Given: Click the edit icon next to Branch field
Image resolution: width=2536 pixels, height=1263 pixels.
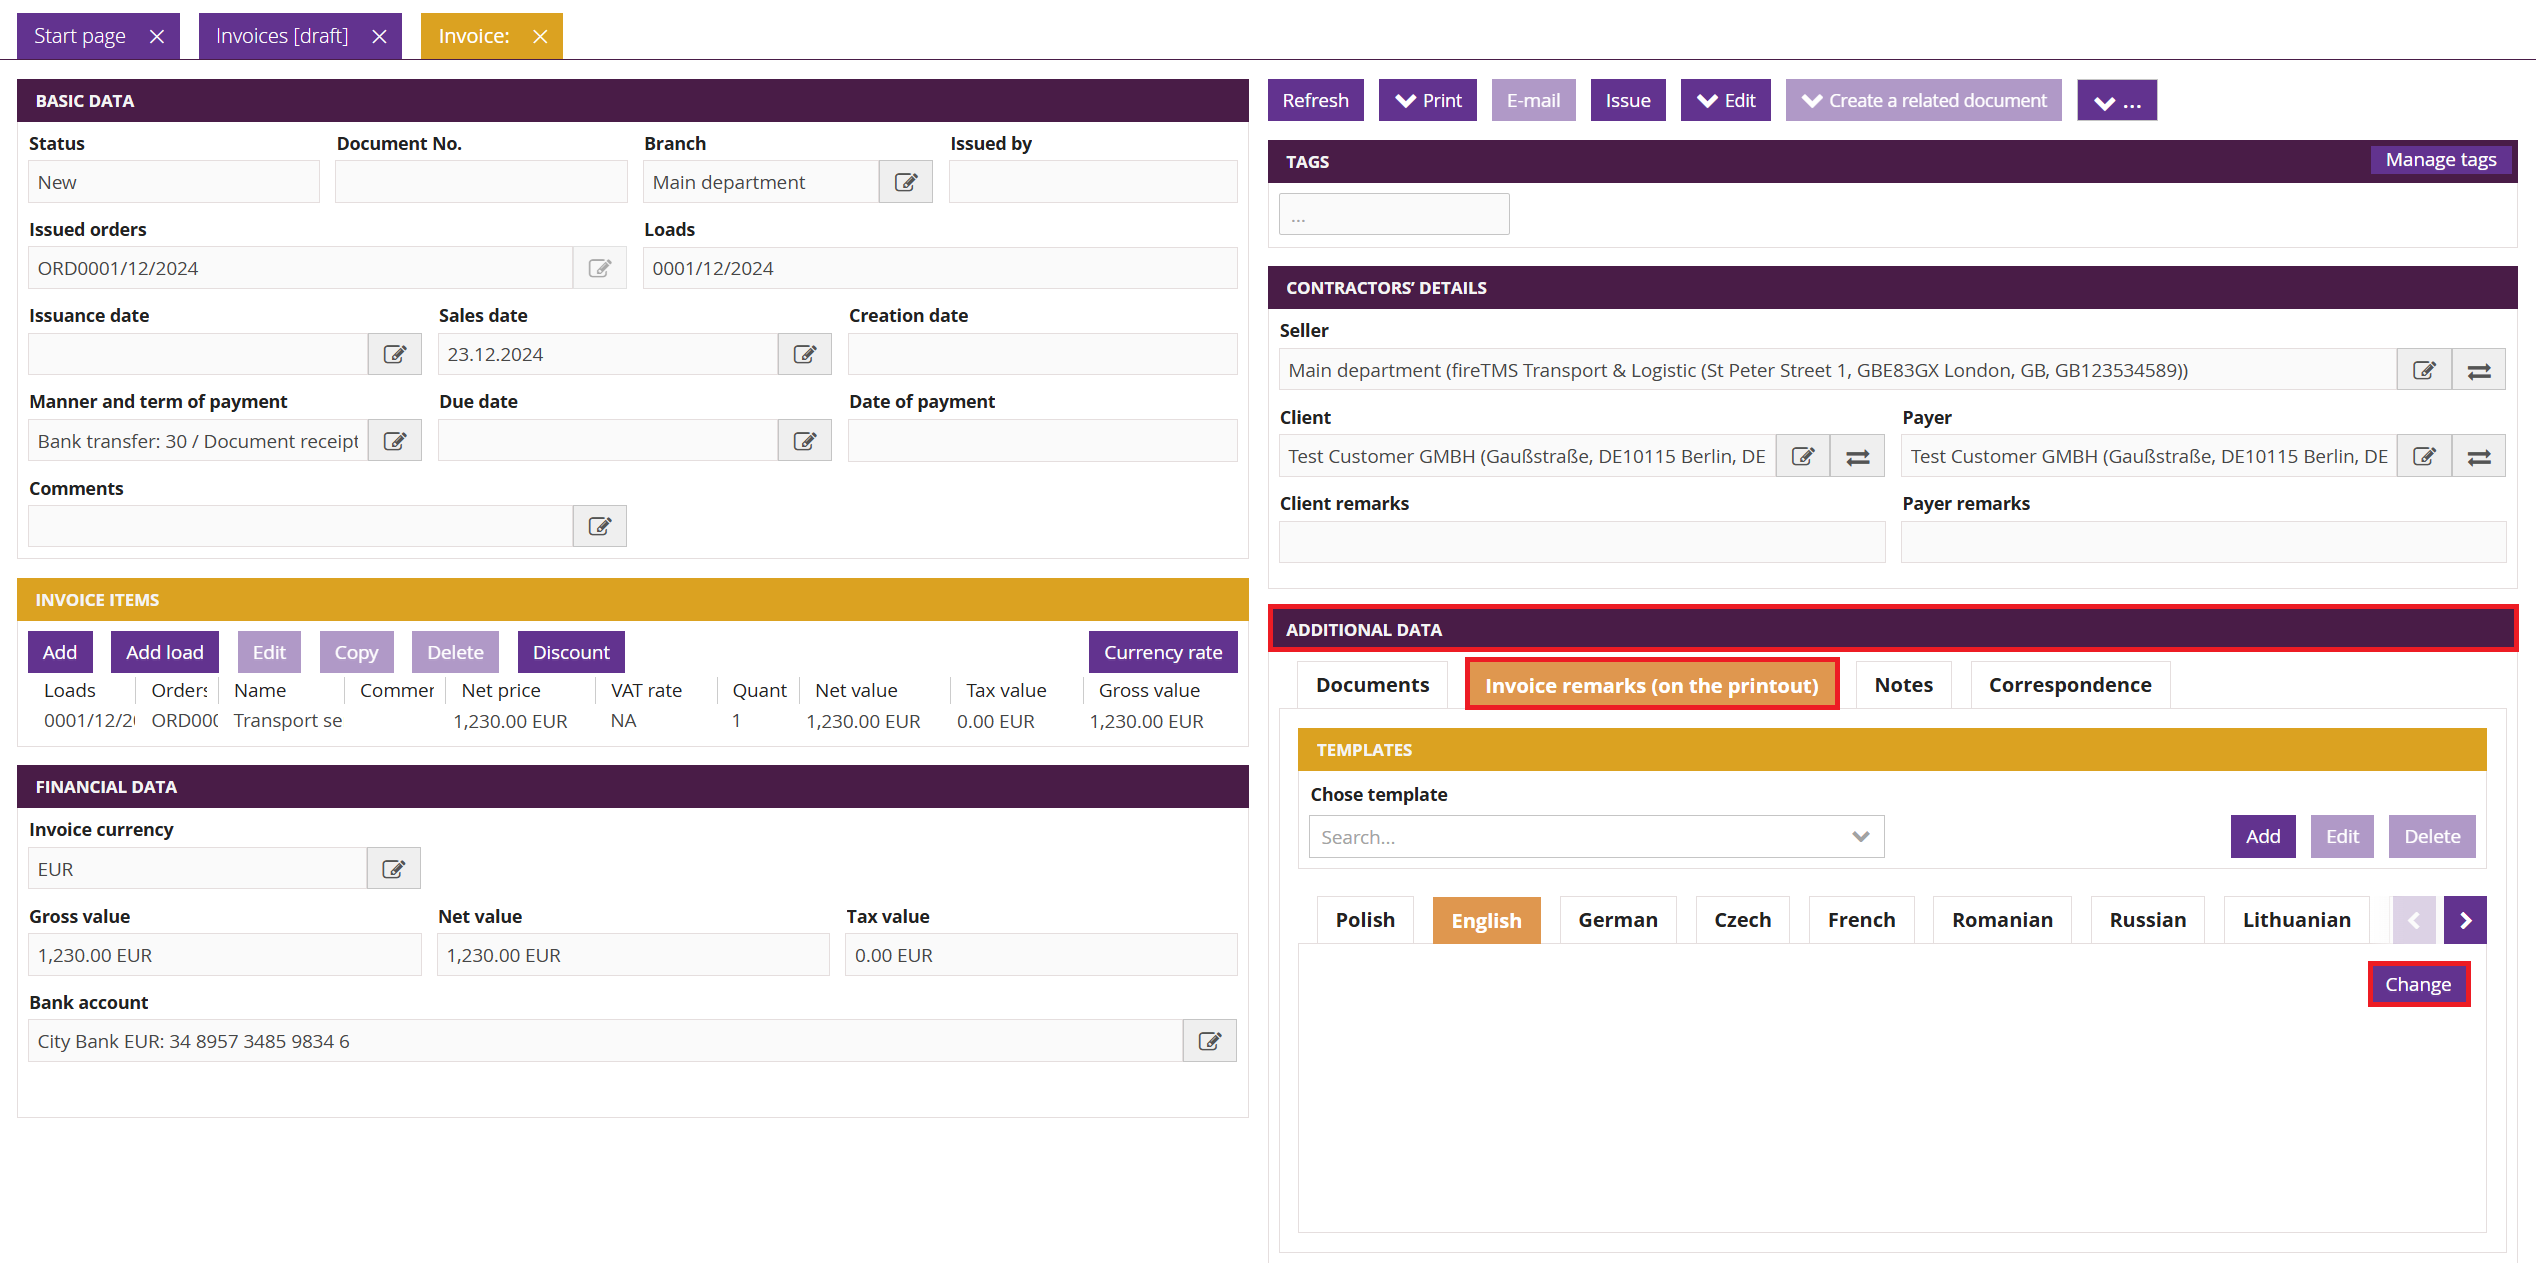Looking at the screenshot, I should coord(905,182).
